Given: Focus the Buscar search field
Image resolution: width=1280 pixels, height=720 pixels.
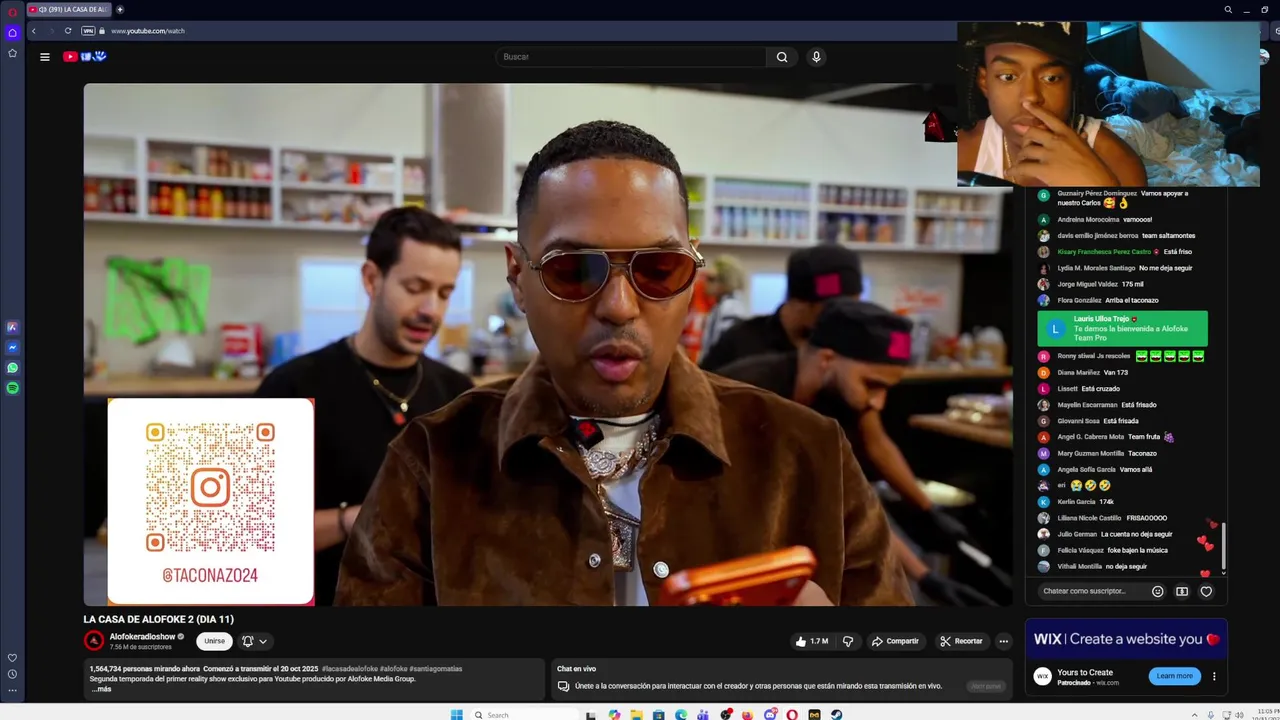Looking at the screenshot, I should tap(632, 57).
